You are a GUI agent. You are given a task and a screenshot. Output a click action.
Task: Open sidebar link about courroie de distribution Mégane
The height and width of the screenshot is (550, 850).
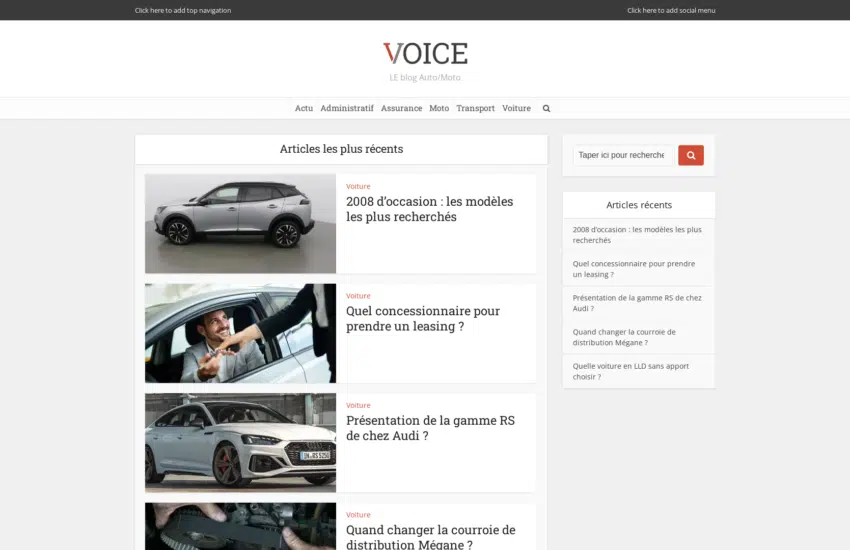pos(624,337)
